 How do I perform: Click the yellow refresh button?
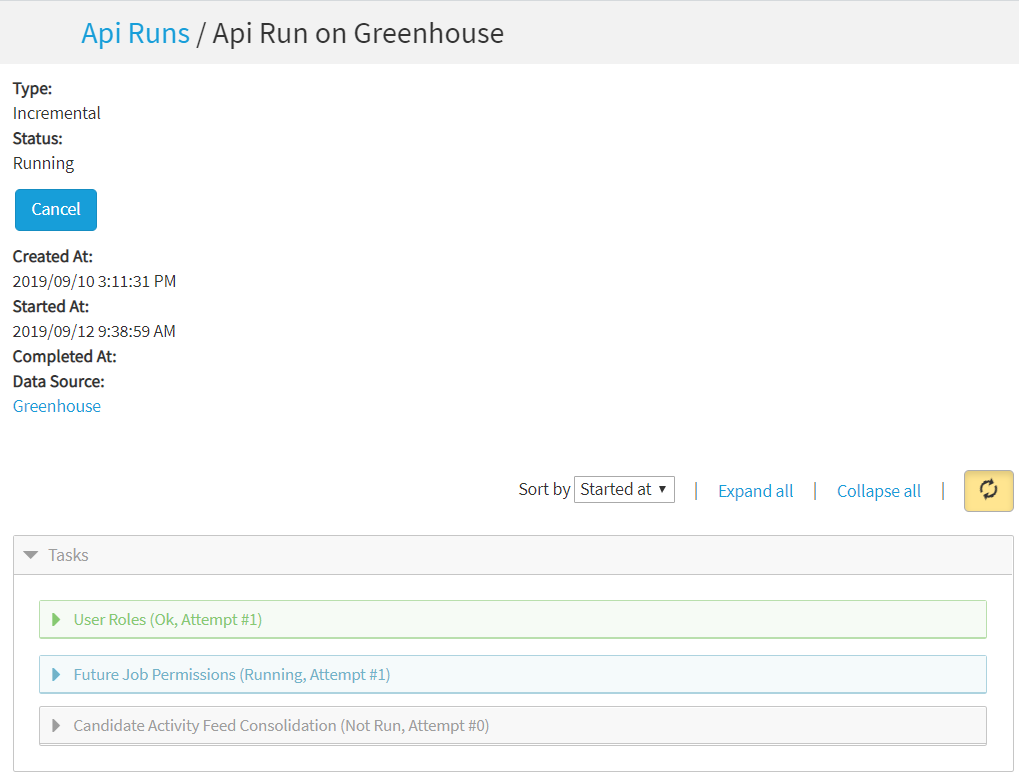point(988,491)
